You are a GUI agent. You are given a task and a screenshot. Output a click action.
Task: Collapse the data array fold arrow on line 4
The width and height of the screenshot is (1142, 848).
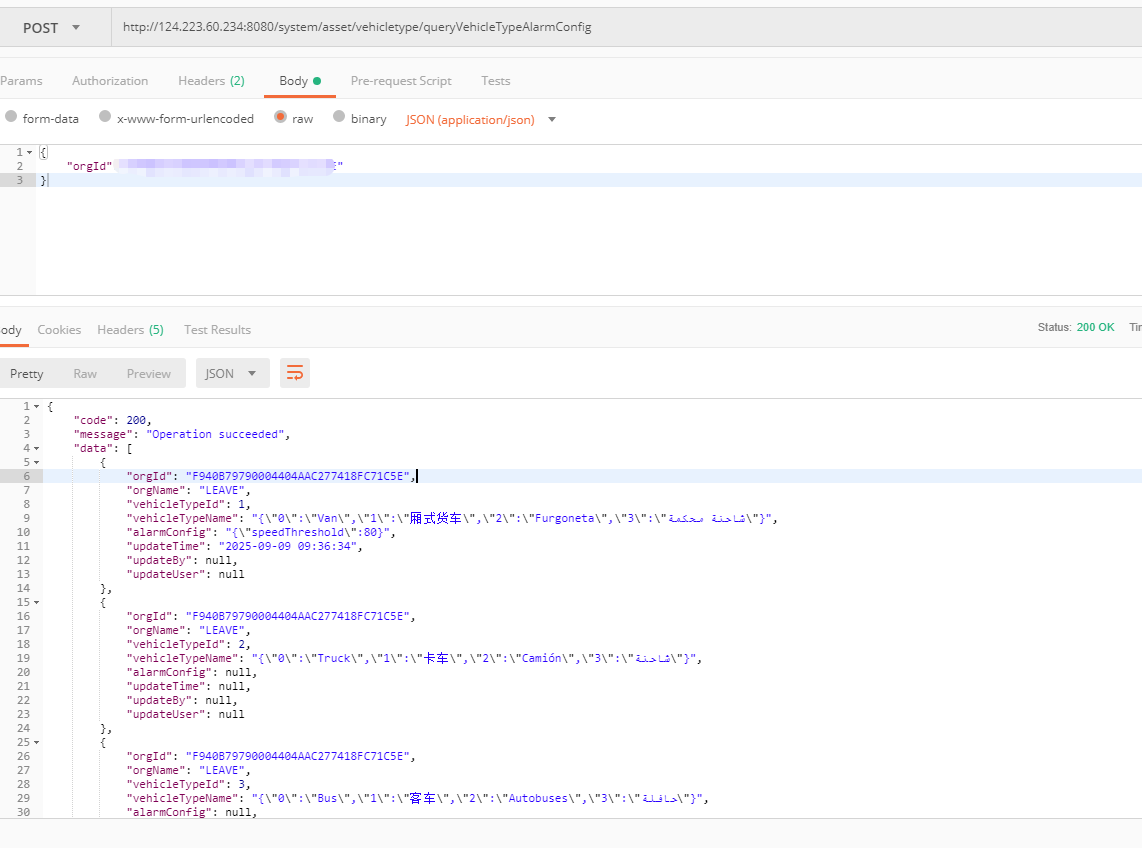37,449
